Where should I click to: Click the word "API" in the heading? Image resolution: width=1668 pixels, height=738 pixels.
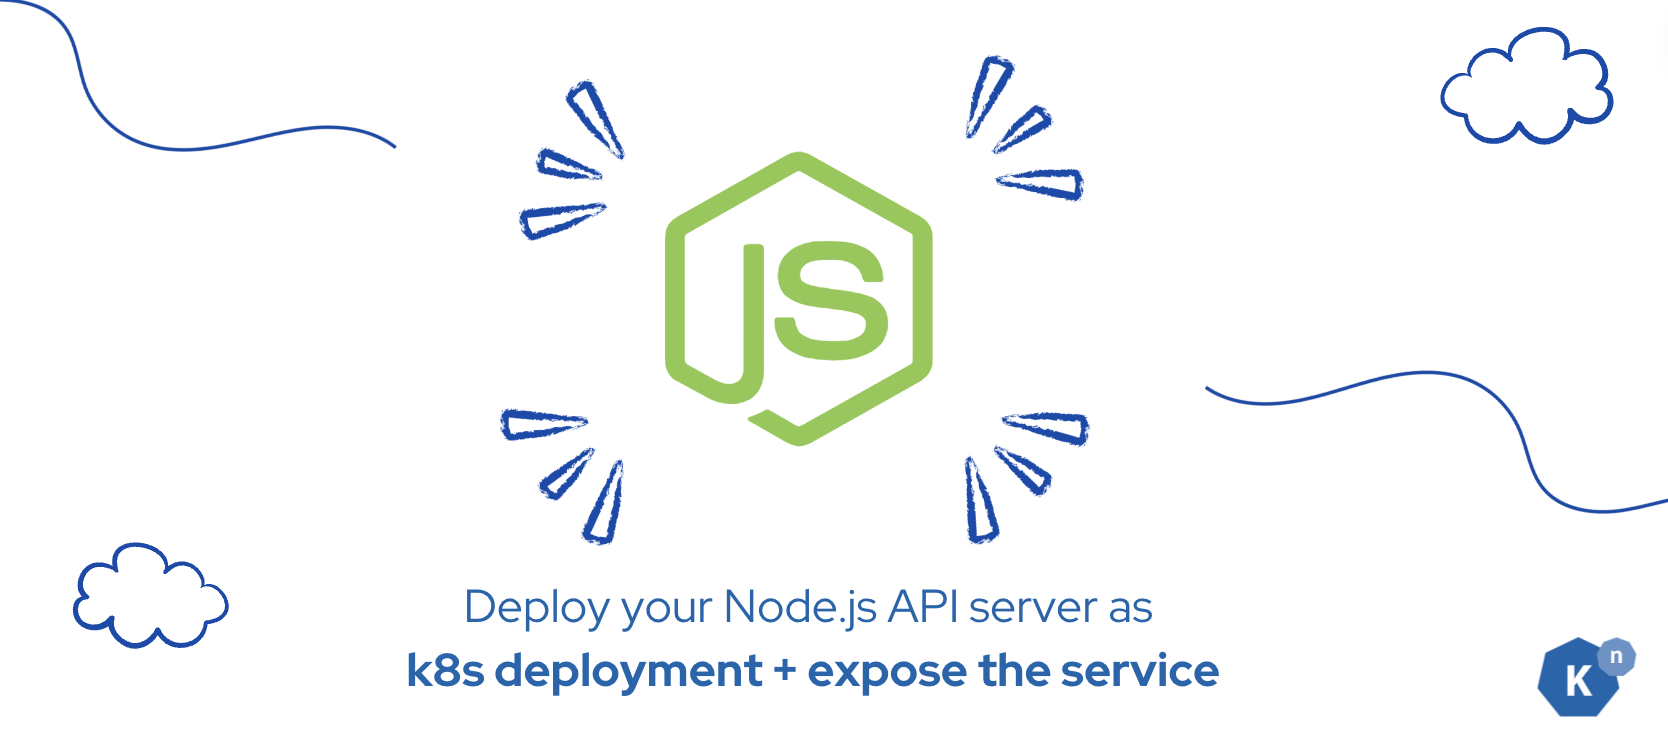click(923, 607)
